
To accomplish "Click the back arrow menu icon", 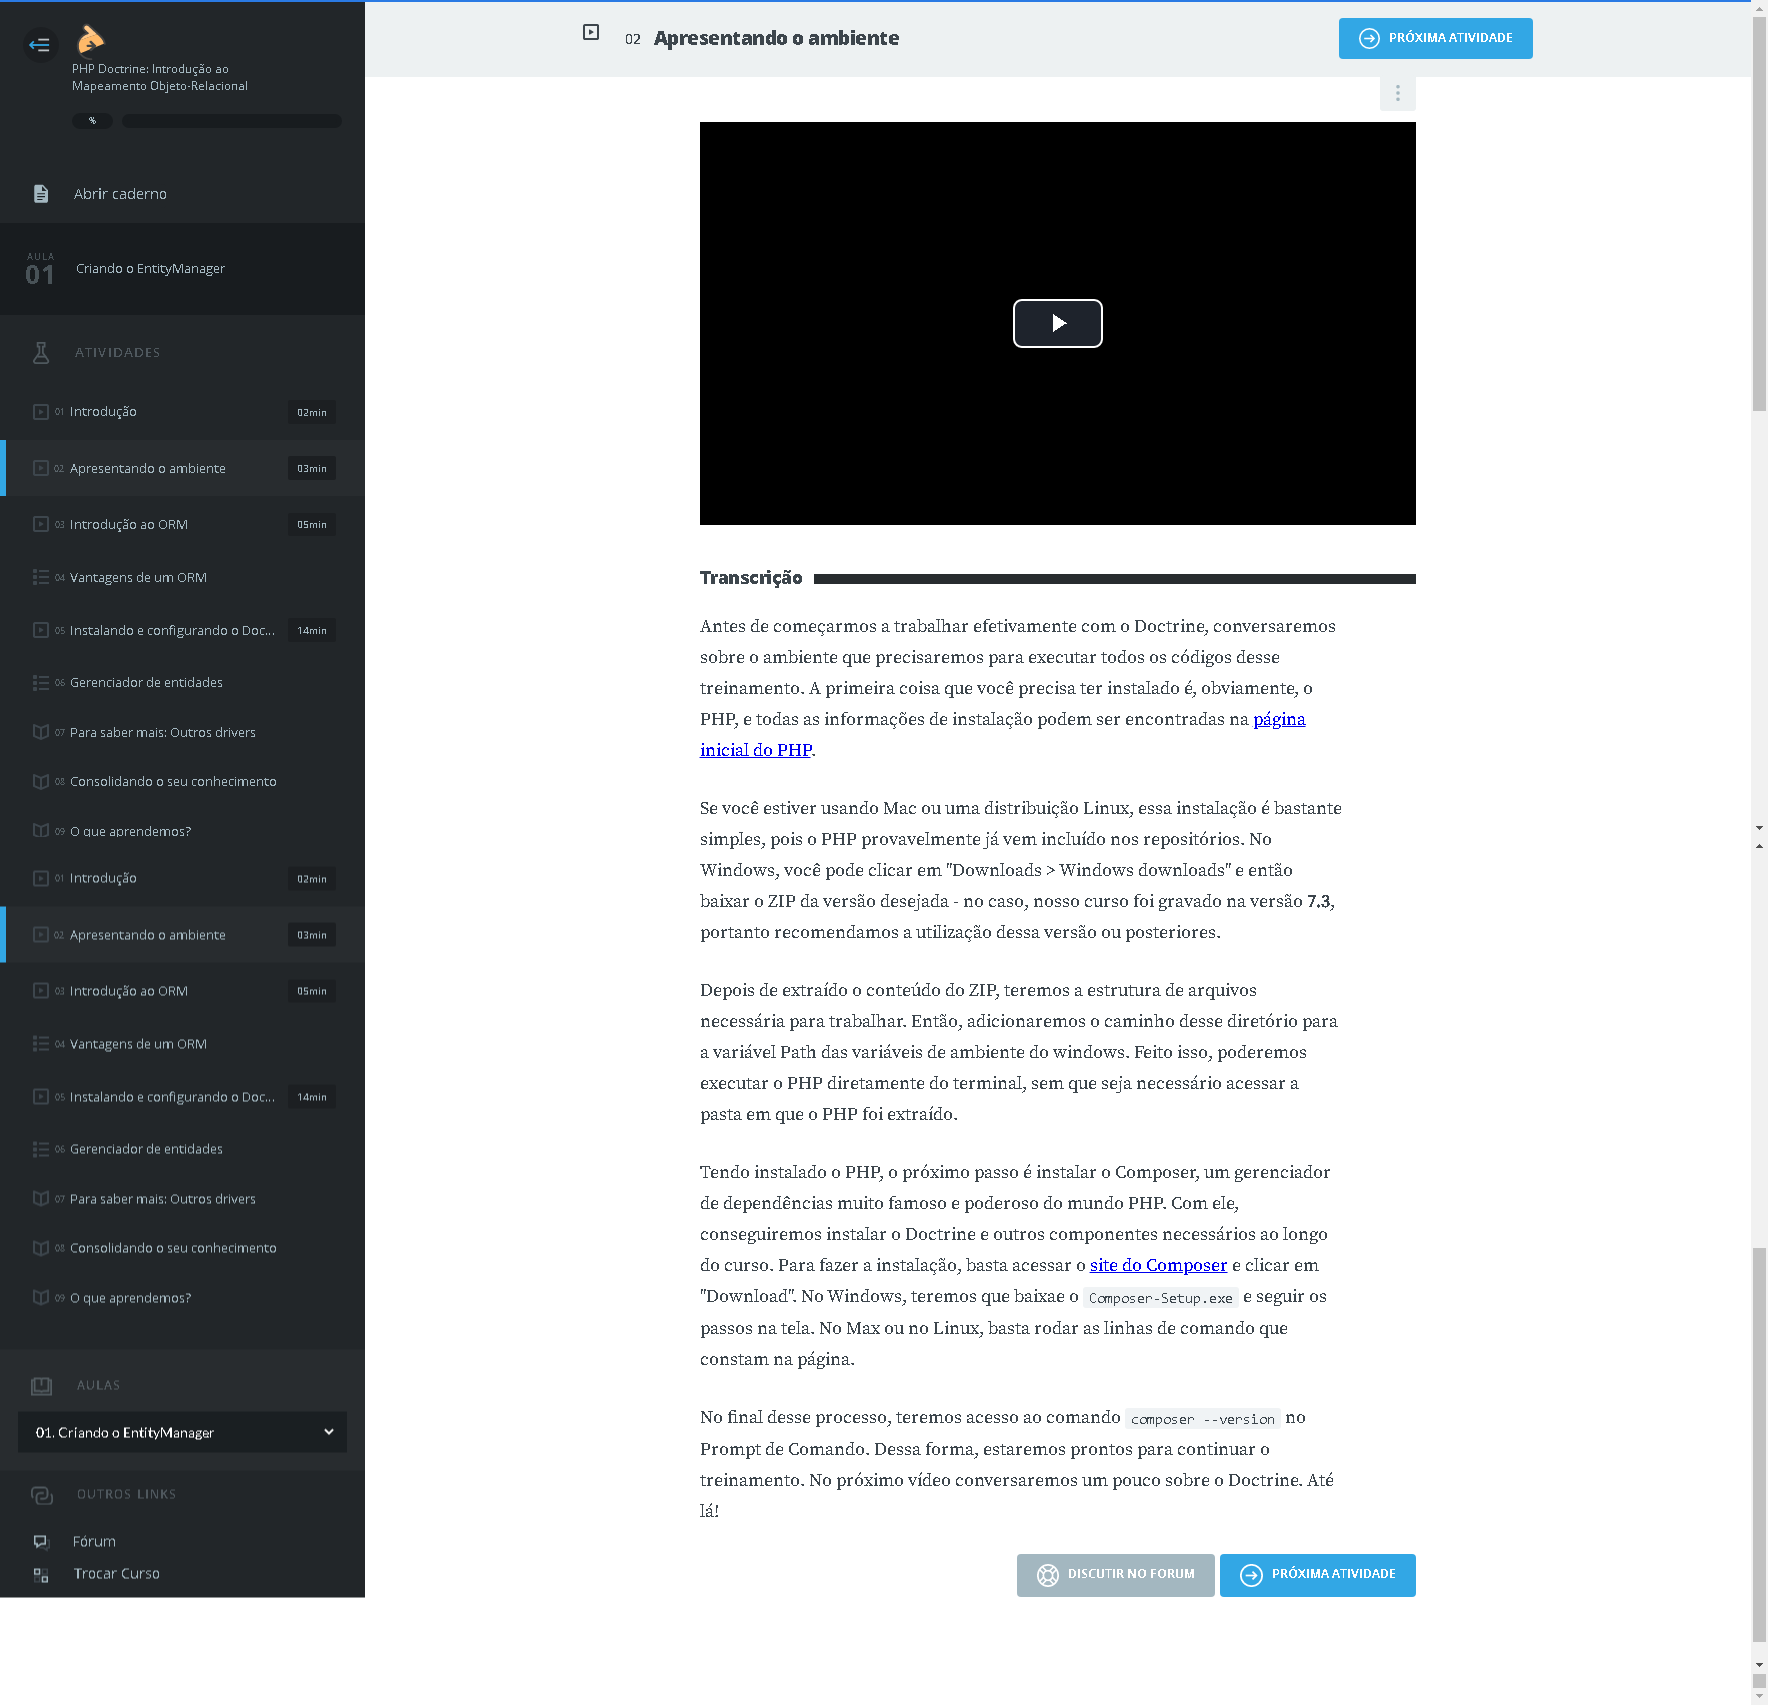I will (x=40, y=44).
